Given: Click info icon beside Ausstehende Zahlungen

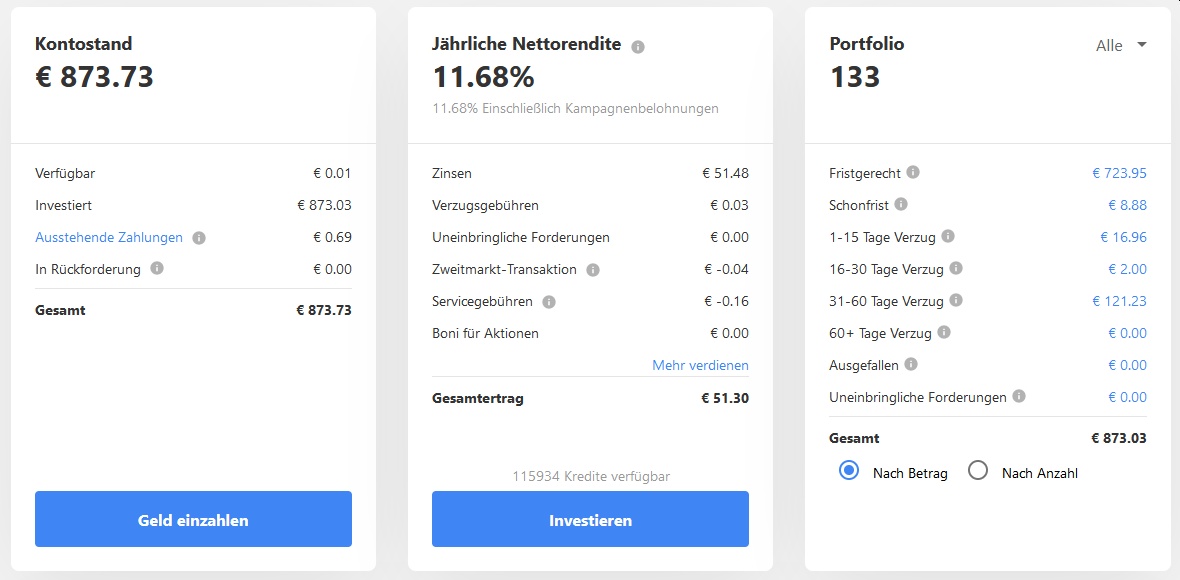Looking at the screenshot, I should click(199, 238).
